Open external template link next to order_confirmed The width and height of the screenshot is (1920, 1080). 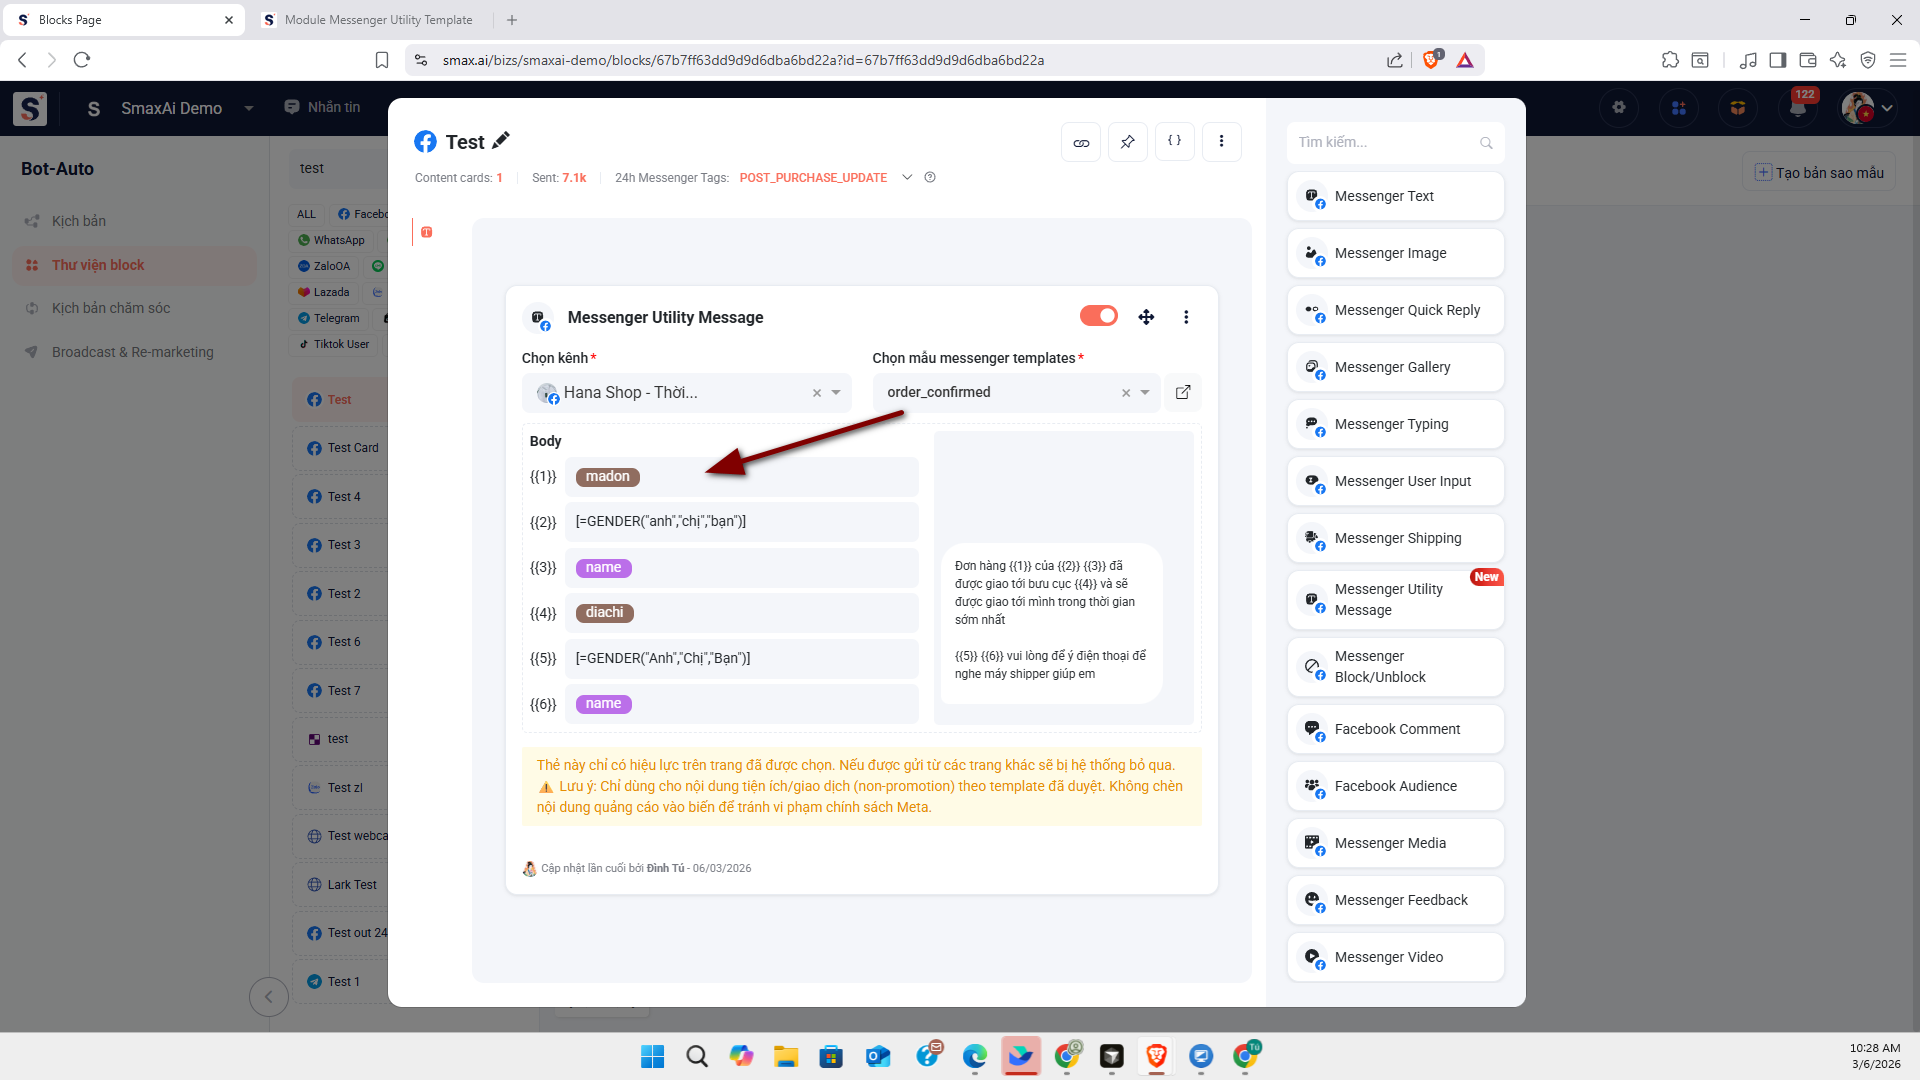pyautogui.click(x=1183, y=392)
